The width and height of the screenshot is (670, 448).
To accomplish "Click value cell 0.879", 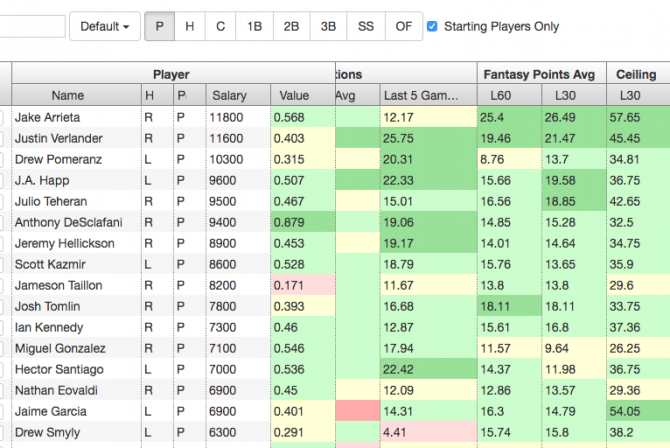I will tap(303, 222).
